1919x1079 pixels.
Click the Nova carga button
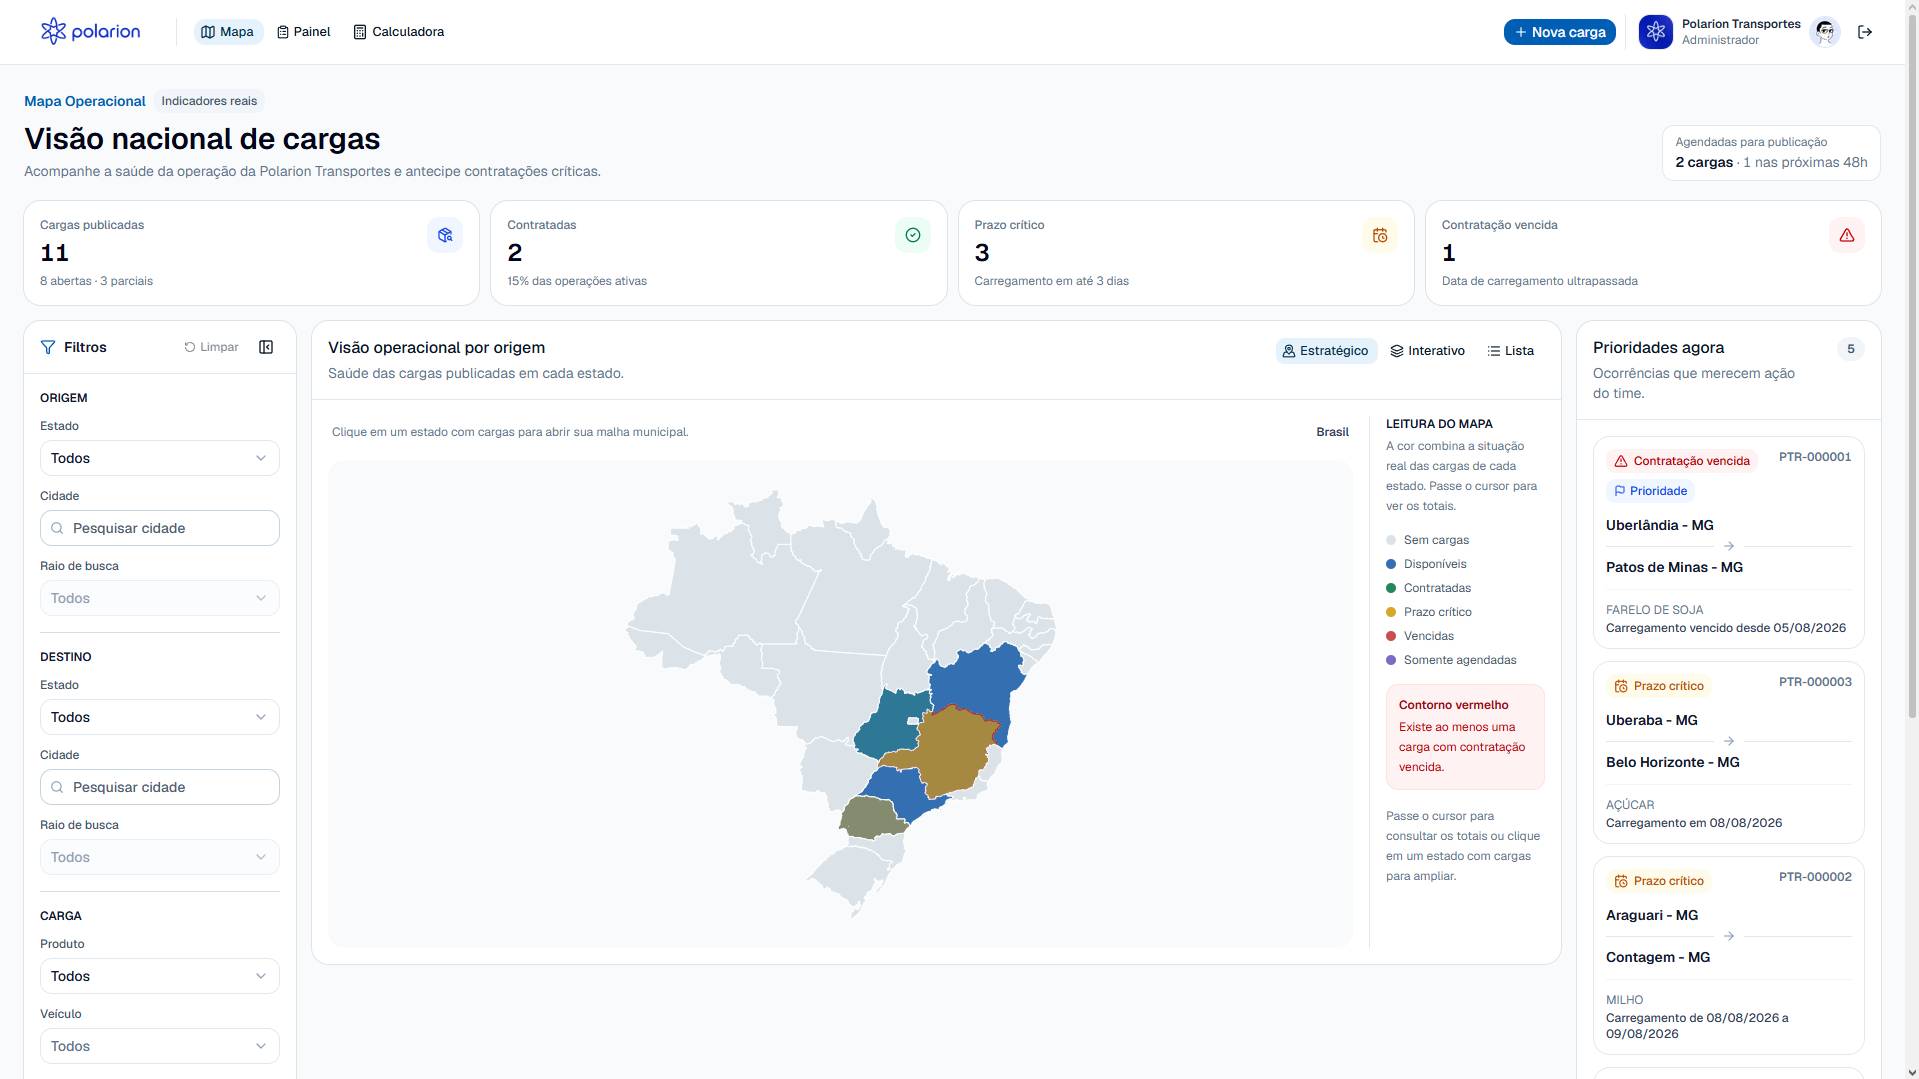1559,32
